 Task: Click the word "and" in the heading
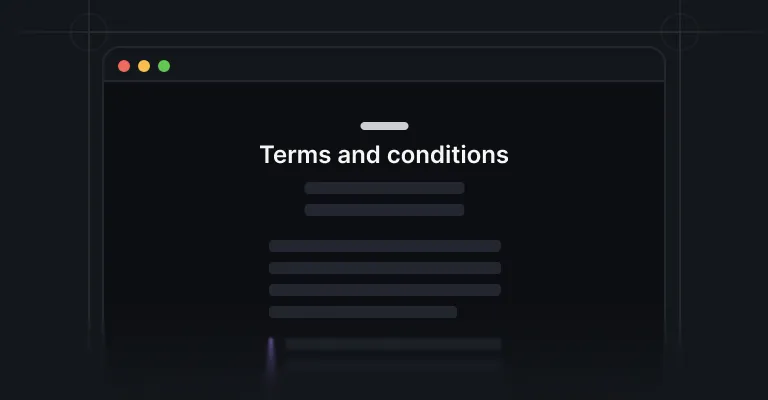[359, 155]
